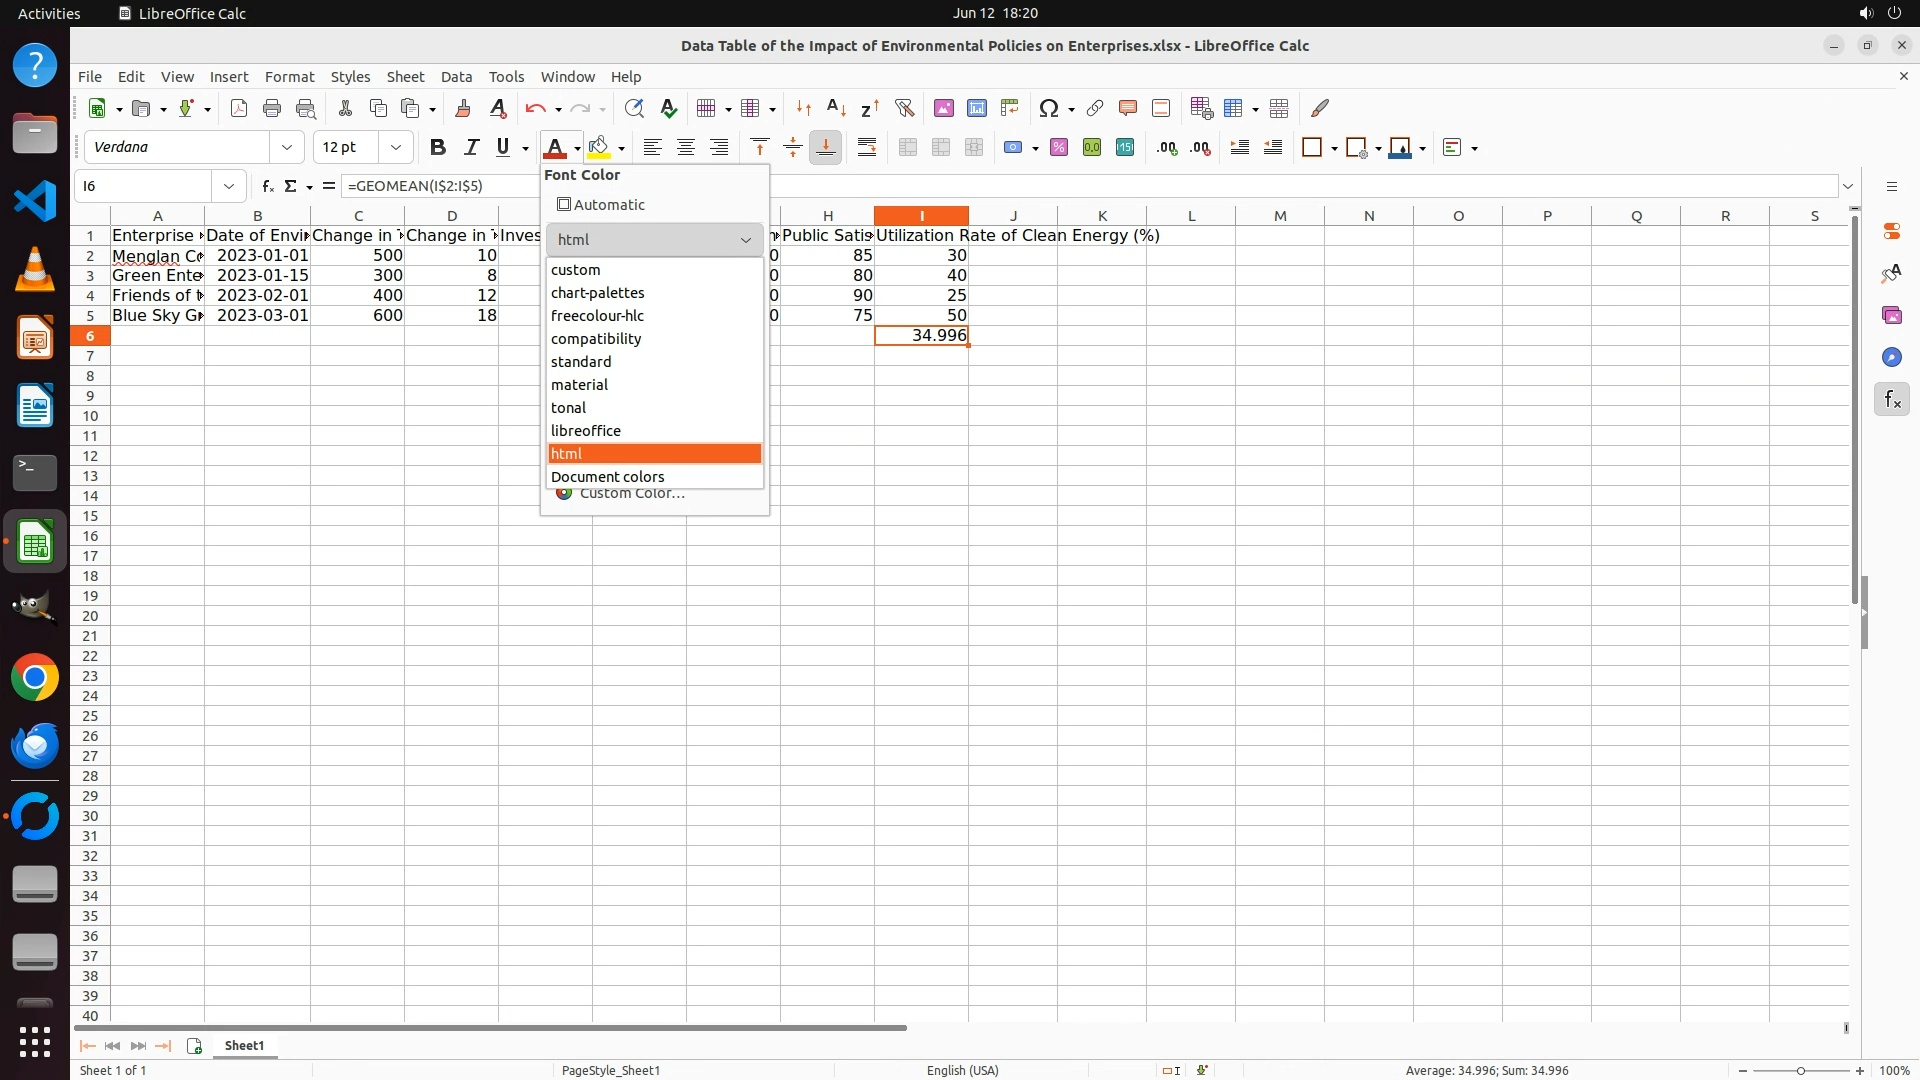
Task: Click the Sheet1 tab
Action: click(244, 1046)
